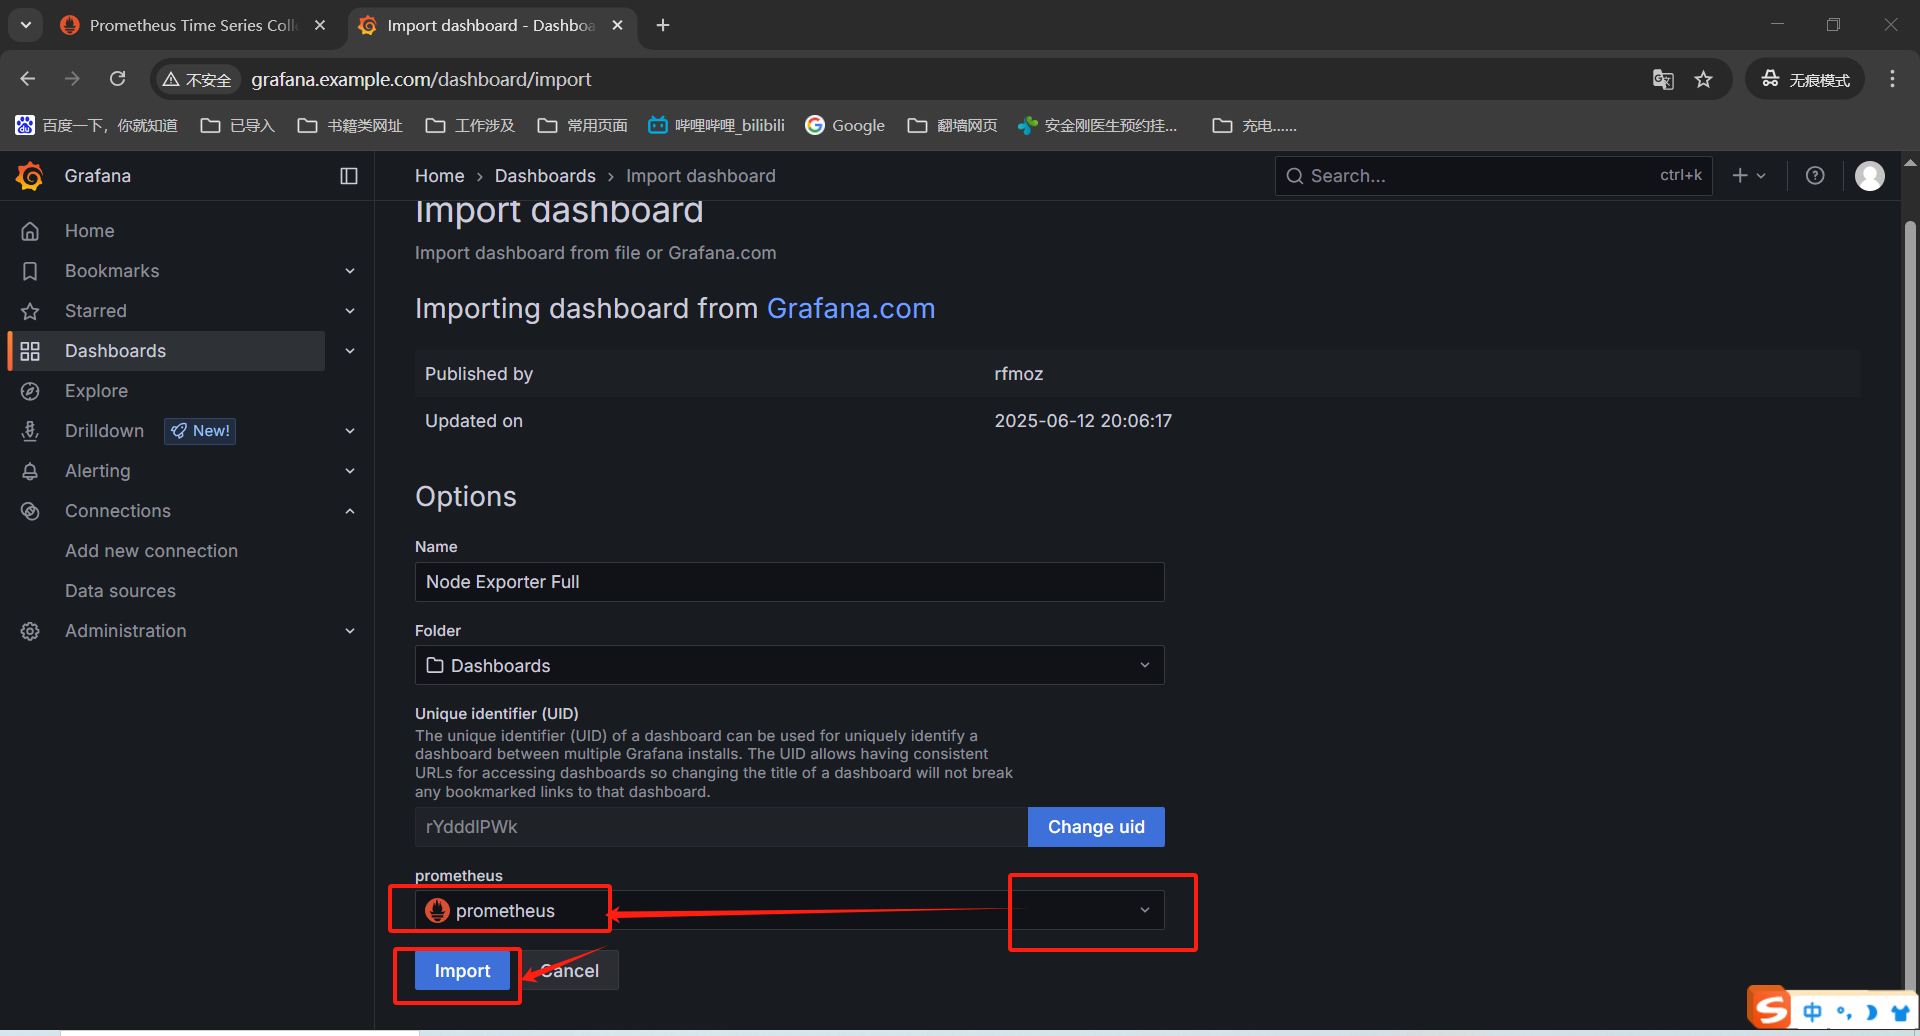Open Data sources menu item
The image size is (1920, 1036).
click(120, 591)
